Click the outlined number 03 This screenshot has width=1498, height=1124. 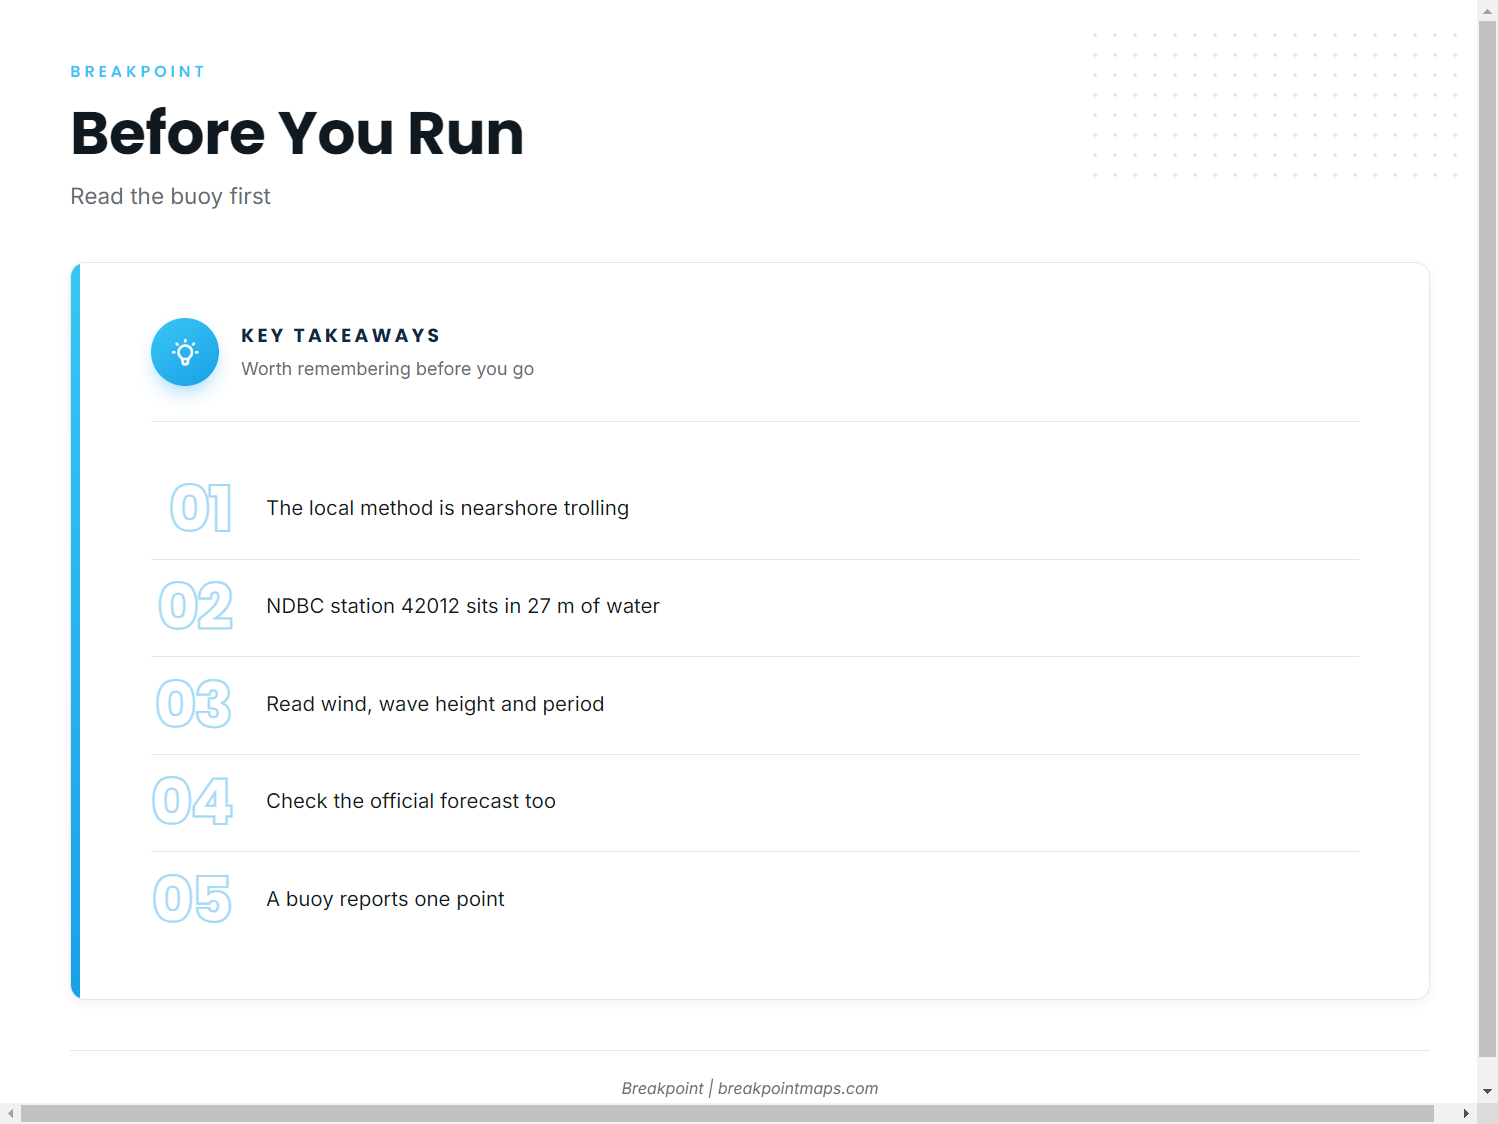click(194, 704)
